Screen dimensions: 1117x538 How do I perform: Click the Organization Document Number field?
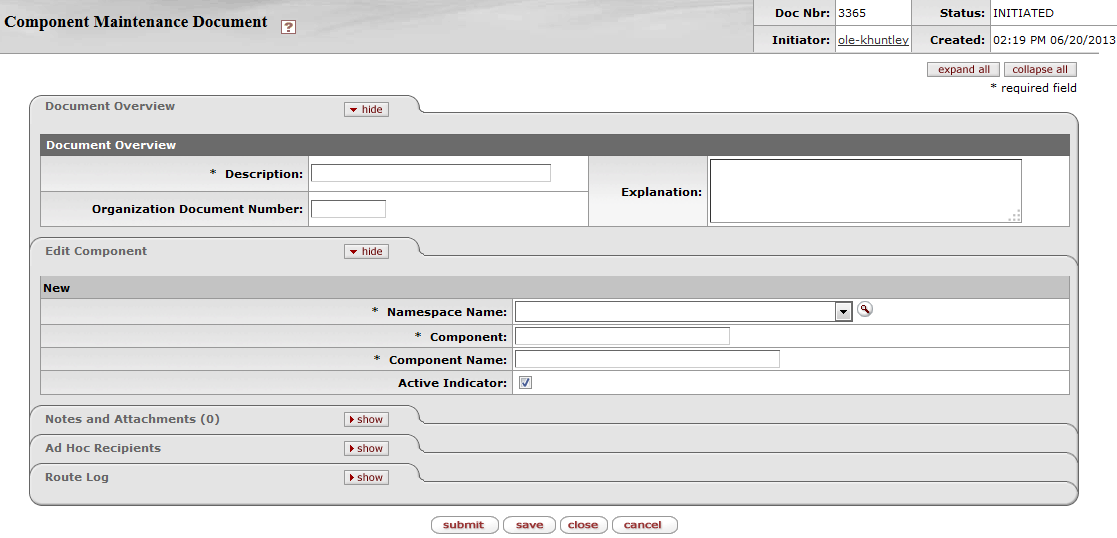click(x=348, y=209)
